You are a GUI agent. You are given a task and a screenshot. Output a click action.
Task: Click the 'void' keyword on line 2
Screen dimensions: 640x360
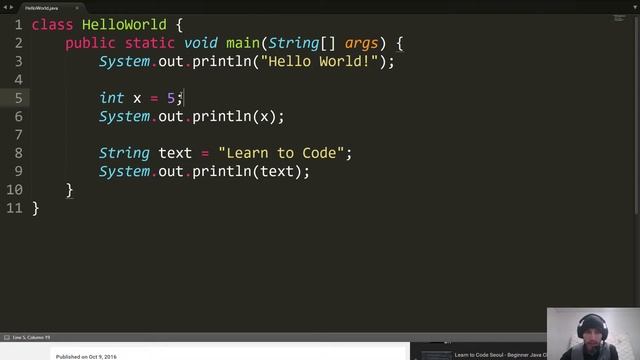tap(200, 43)
